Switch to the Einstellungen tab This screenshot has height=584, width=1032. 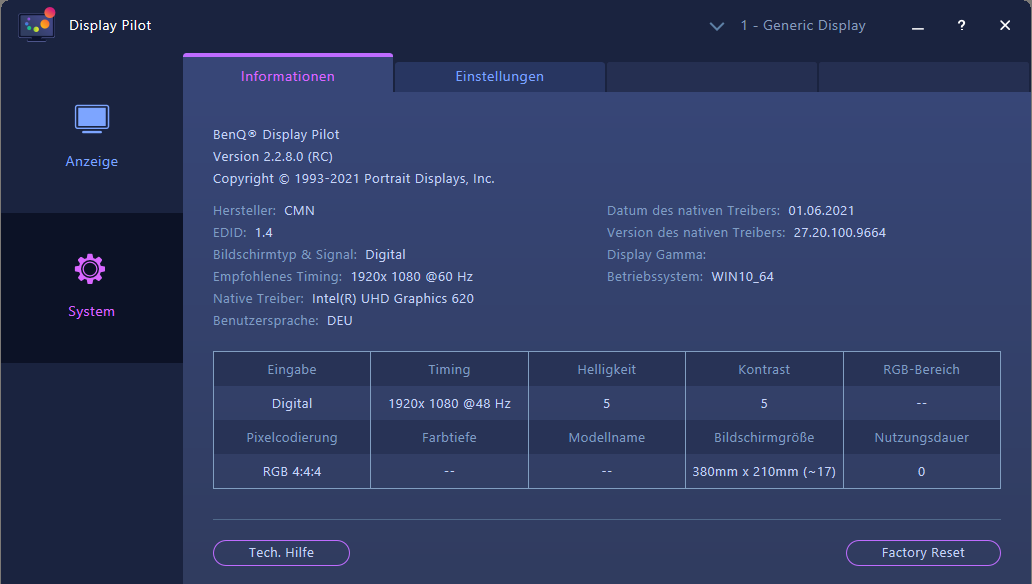[x=500, y=76]
